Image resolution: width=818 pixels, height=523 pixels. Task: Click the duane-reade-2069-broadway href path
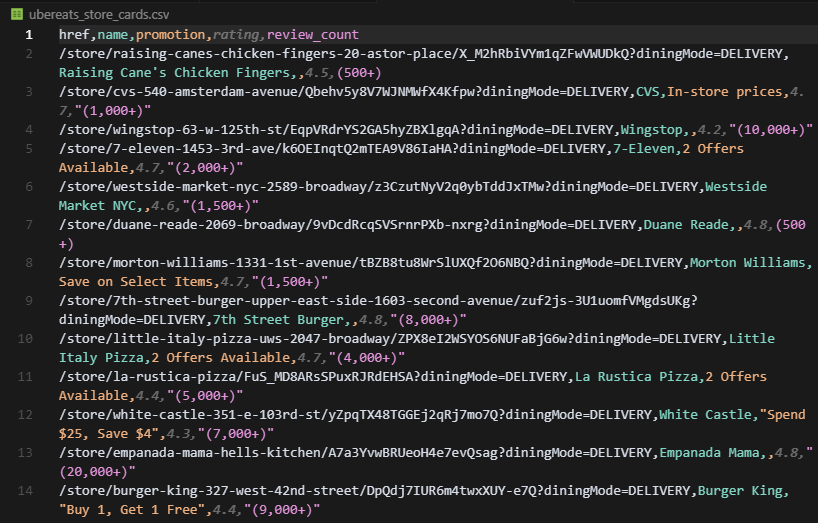click(347, 224)
